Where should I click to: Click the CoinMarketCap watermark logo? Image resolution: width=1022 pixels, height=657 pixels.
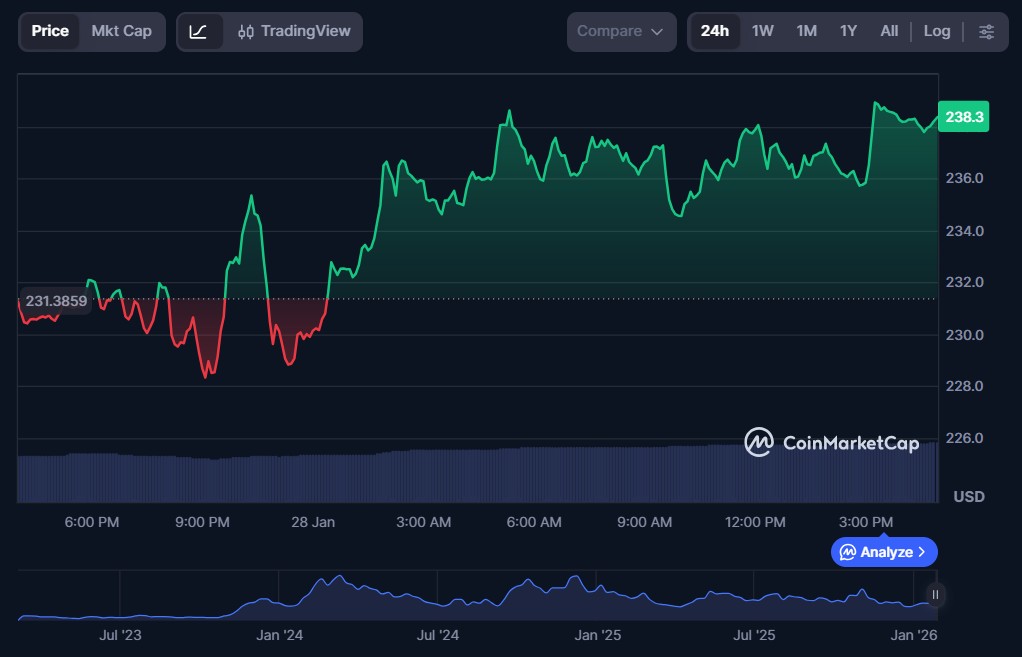[831, 442]
